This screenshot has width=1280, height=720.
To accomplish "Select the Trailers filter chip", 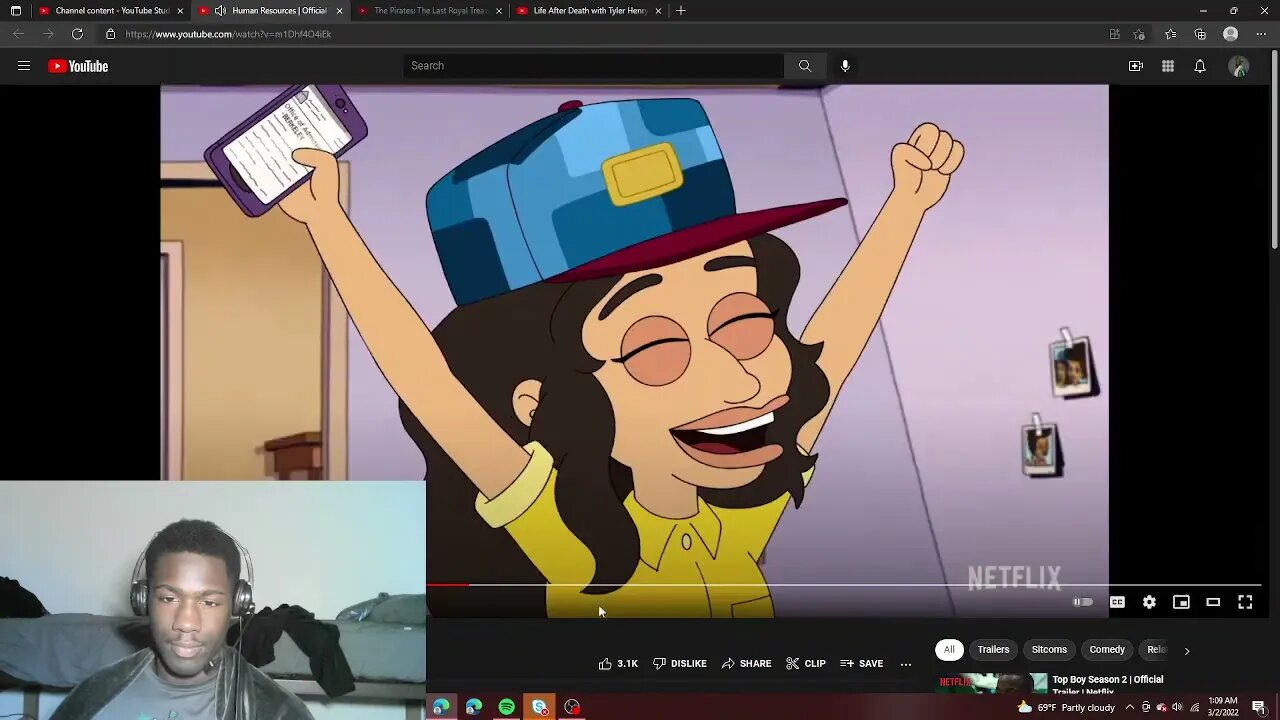I will tap(993, 650).
